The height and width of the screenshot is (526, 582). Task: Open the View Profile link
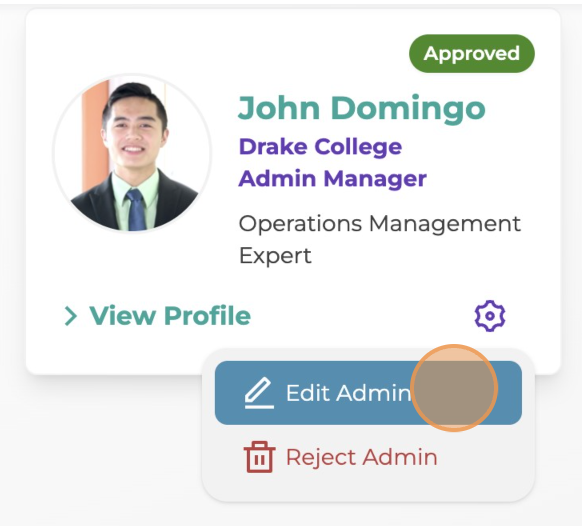tap(158, 316)
